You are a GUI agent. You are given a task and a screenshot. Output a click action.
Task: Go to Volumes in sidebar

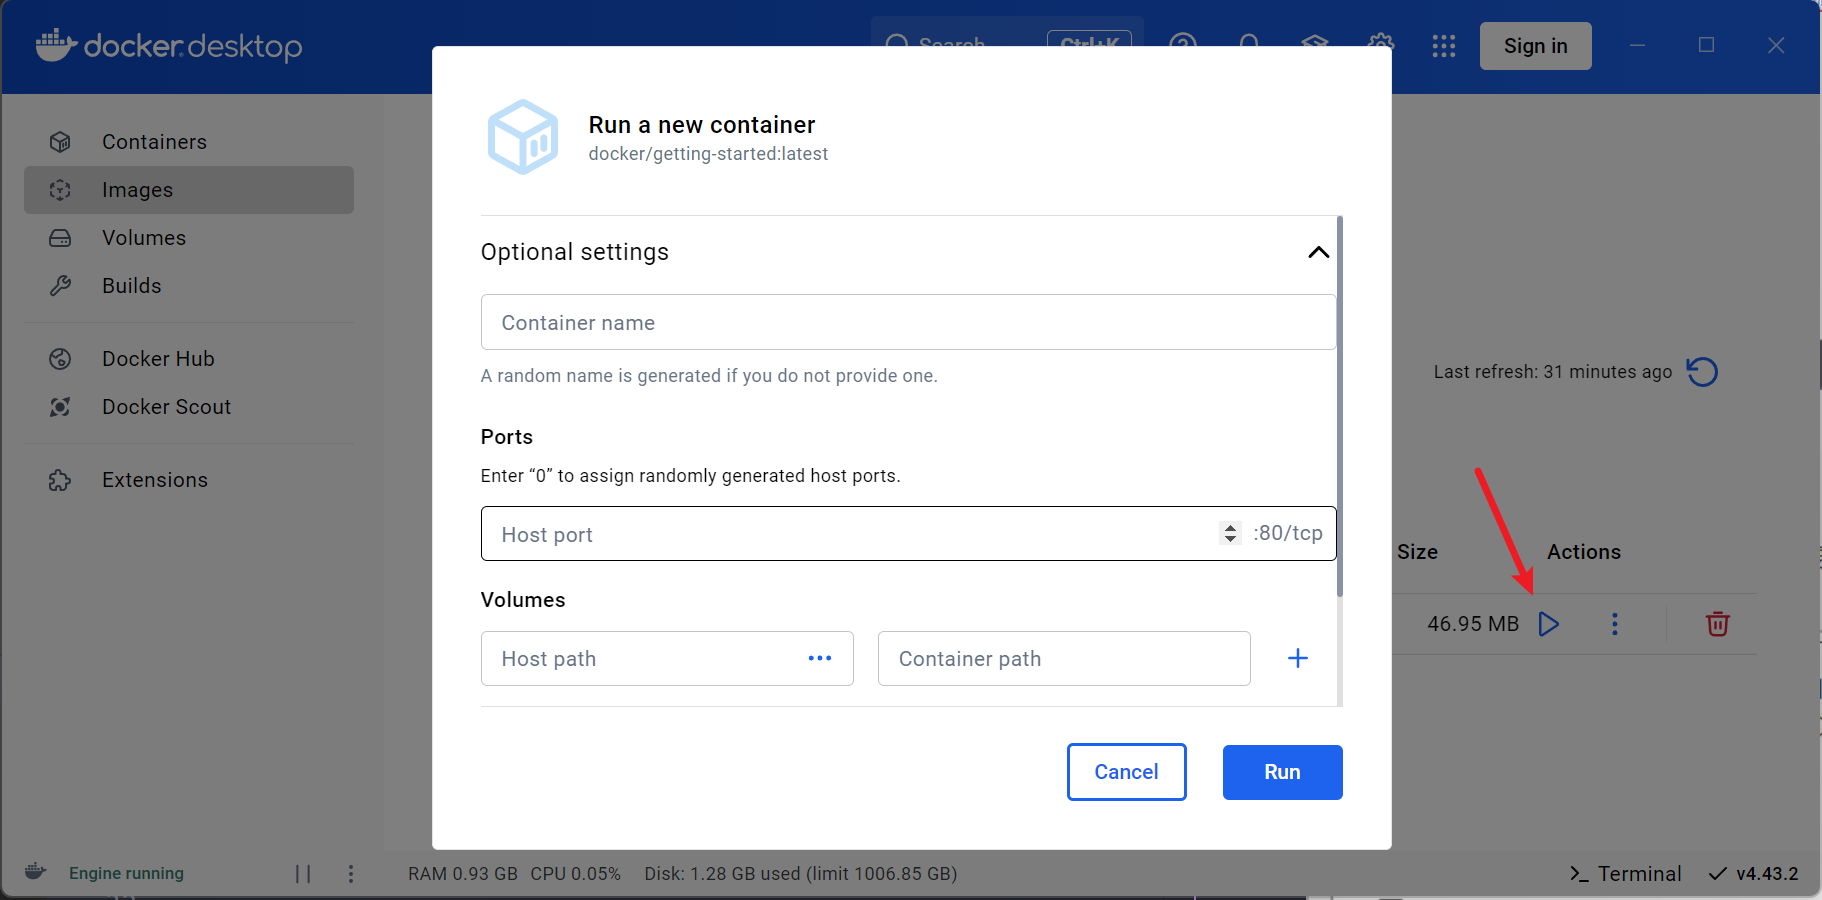click(x=144, y=238)
